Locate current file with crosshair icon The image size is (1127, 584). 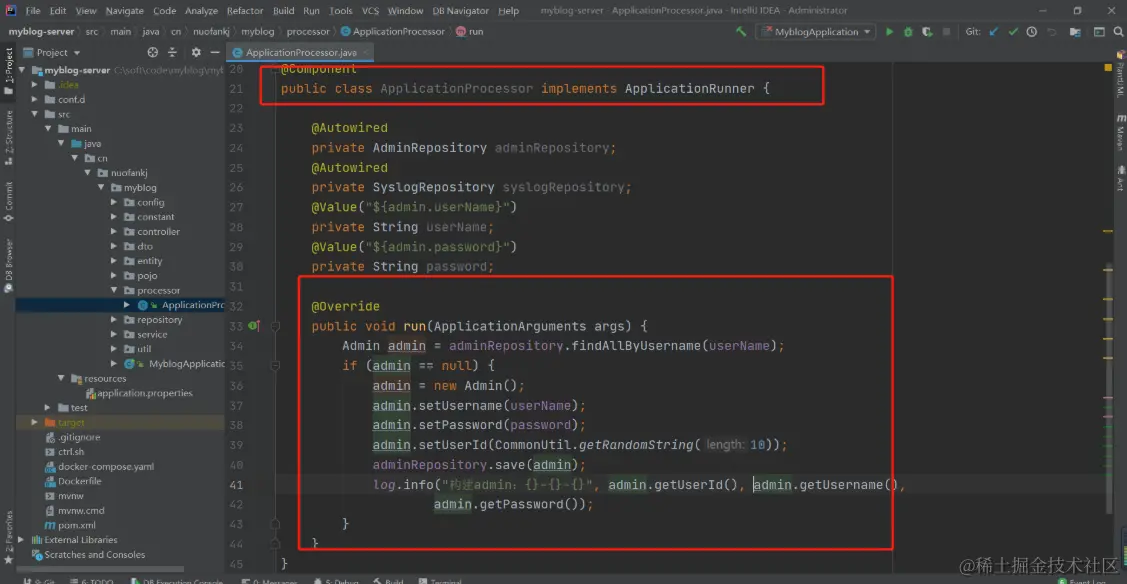[x=152, y=52]
